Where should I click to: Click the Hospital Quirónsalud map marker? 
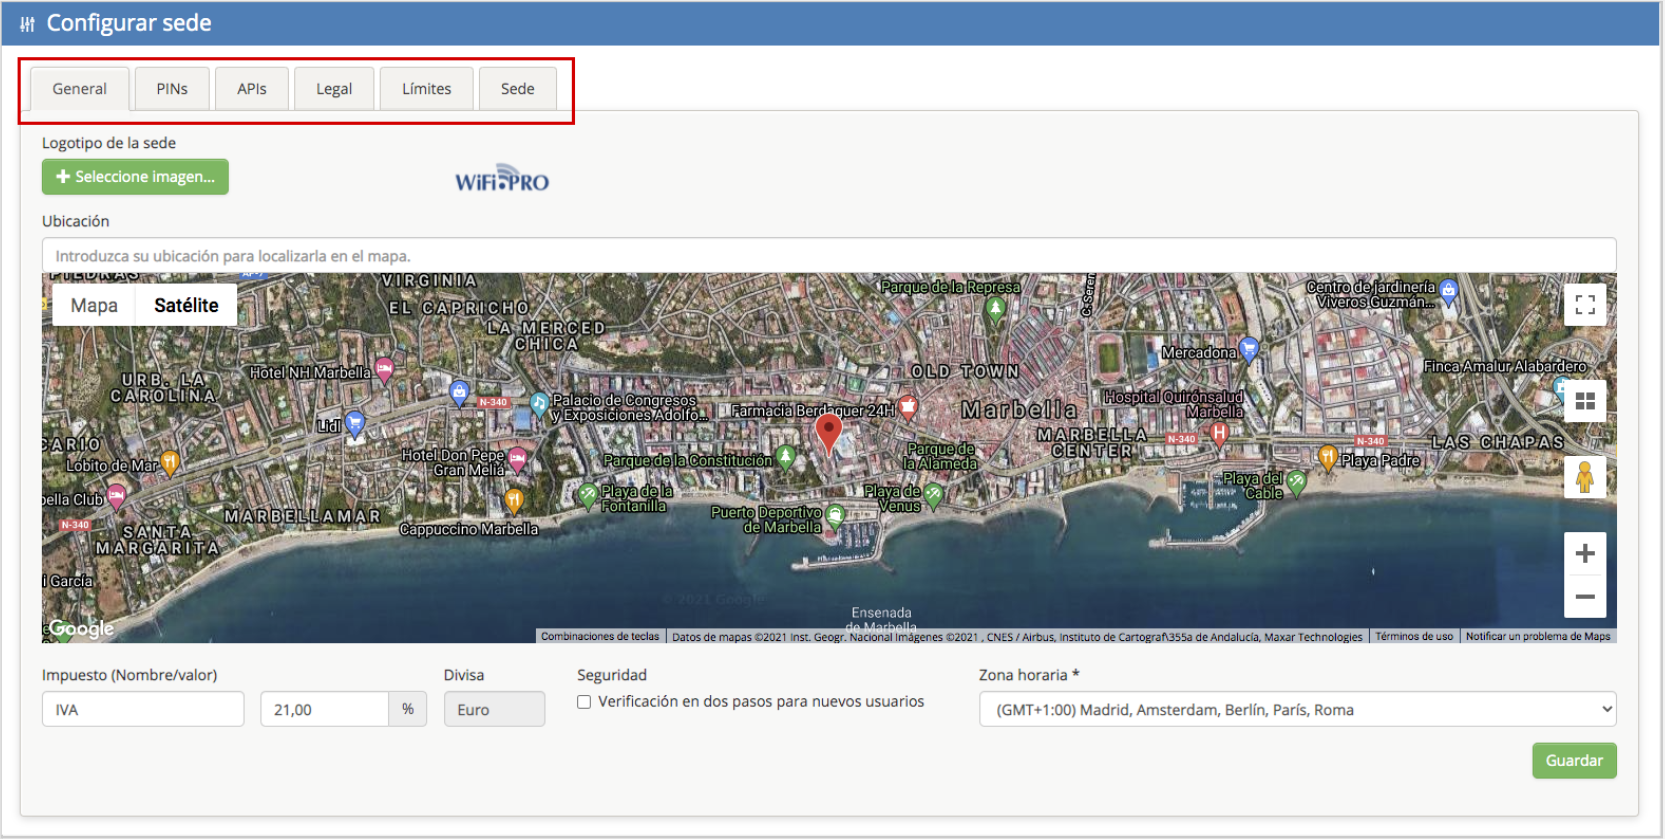point(1218,433)
